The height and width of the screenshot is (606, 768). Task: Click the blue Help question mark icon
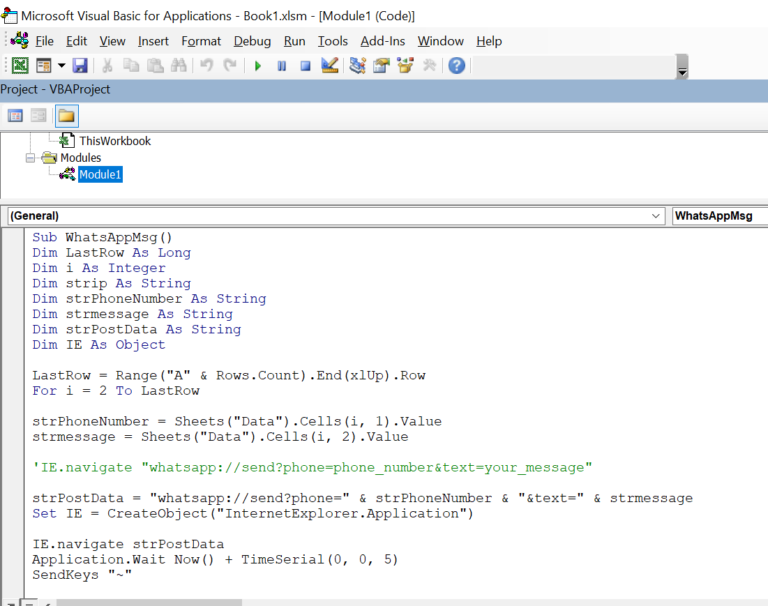point(456,66)
